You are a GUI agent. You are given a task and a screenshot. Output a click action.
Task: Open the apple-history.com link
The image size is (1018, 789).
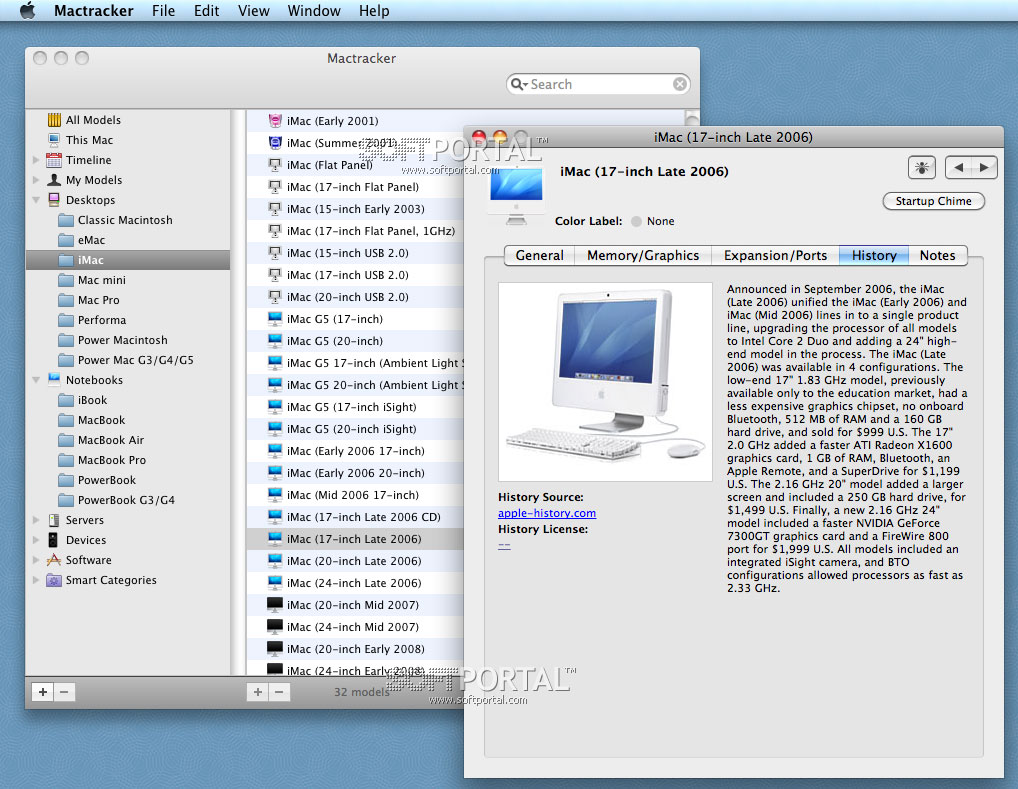pyautogui.click(x=547, y=513)
